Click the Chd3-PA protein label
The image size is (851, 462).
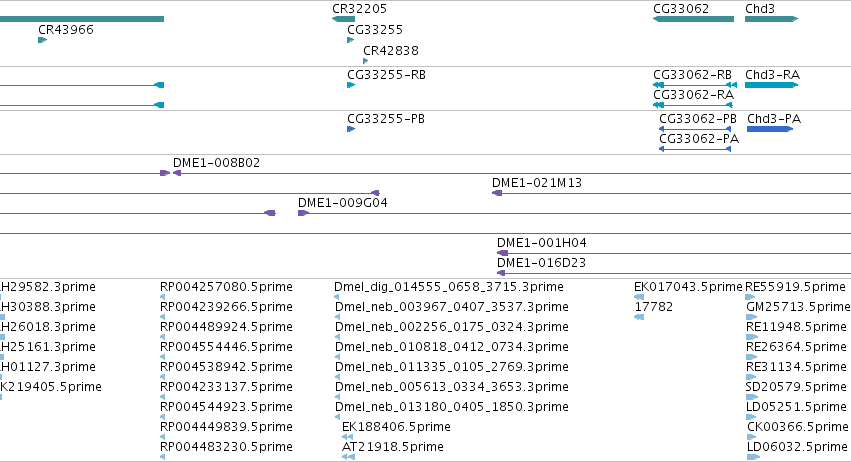coord(774,119)
